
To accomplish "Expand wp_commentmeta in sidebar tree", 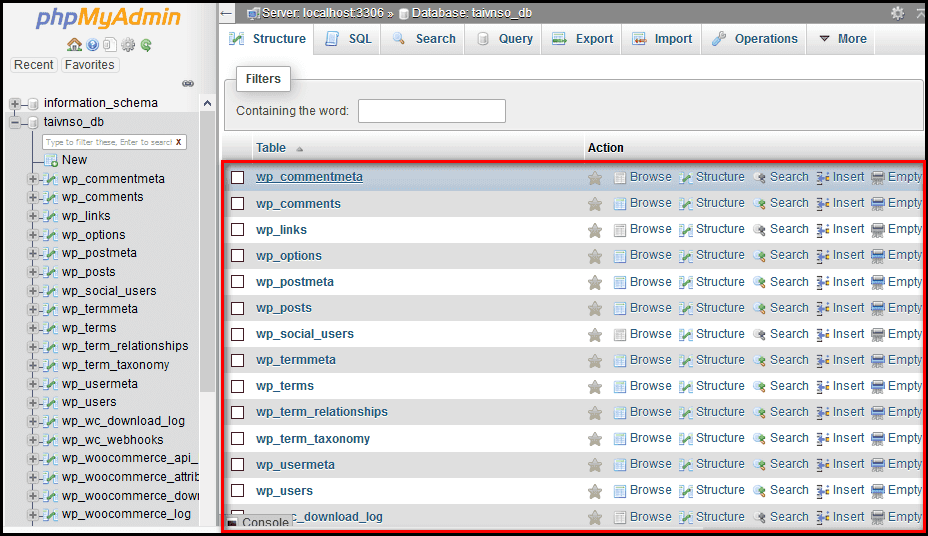I will click(33, 179).
